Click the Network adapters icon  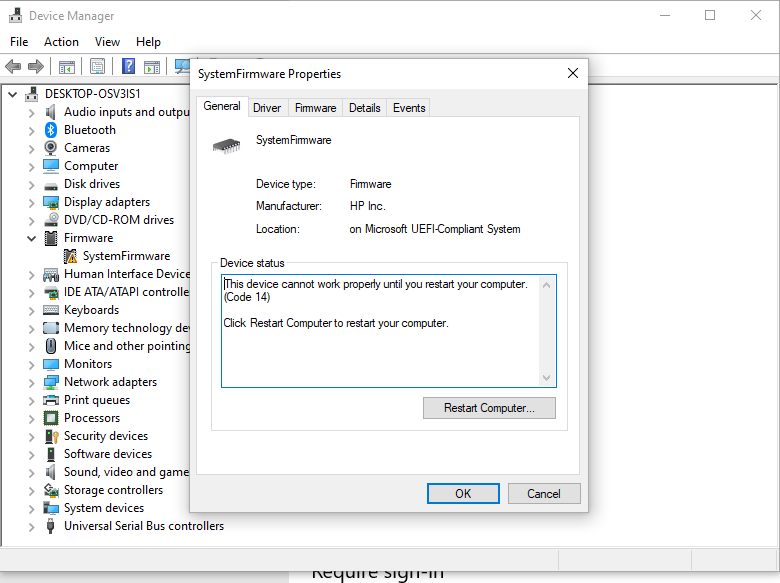[x=51, y=382]
